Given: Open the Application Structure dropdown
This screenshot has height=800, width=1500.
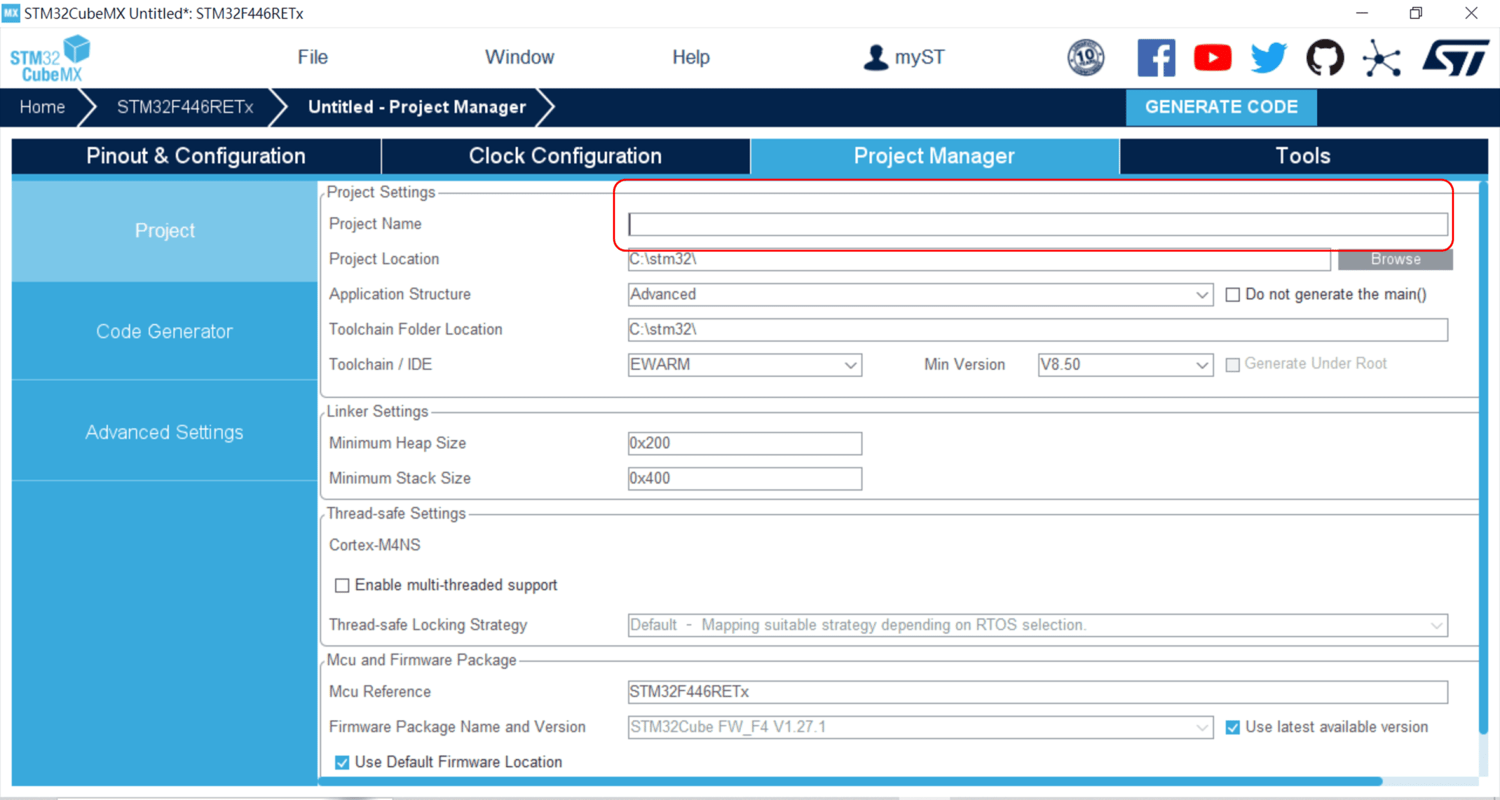Looking at the screenshot, I should coord(920,295).
